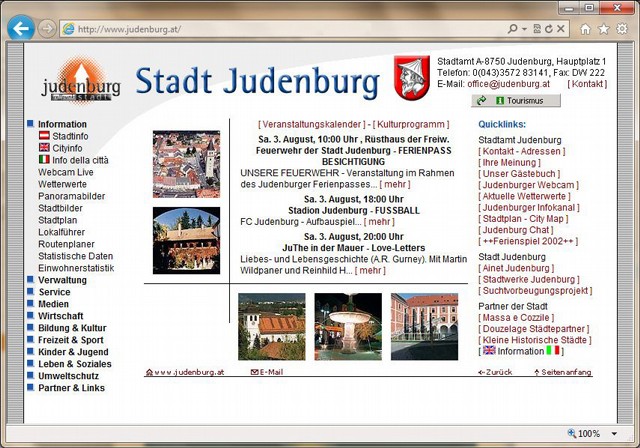Open Stadtplan - City Map quicklink
Image resolution: width=640 pixels, height=448 pixels.
click(x=523, y=219)
